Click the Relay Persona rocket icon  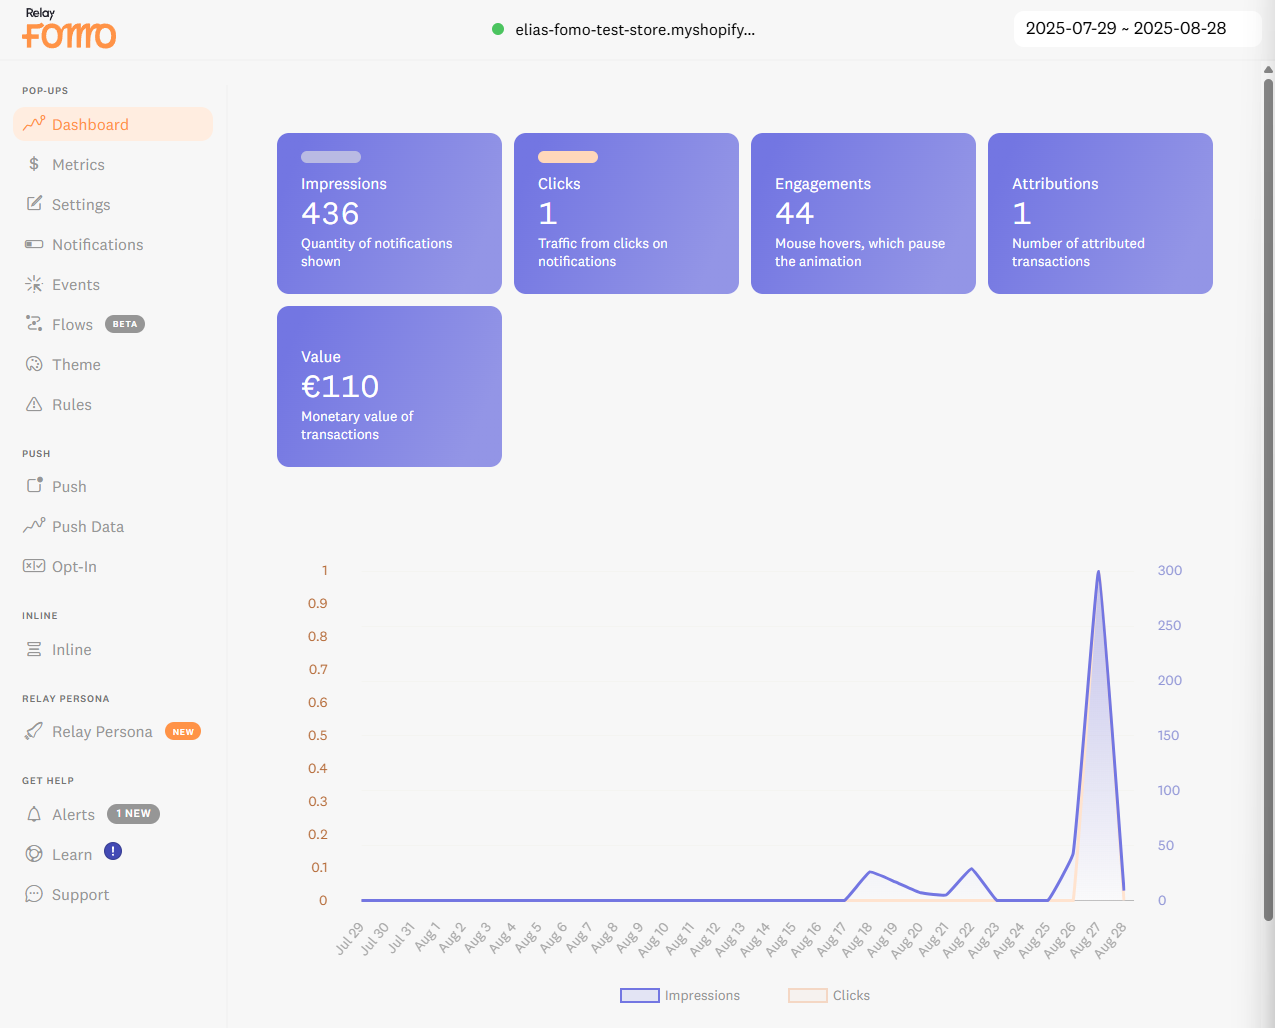coord(34,731)
